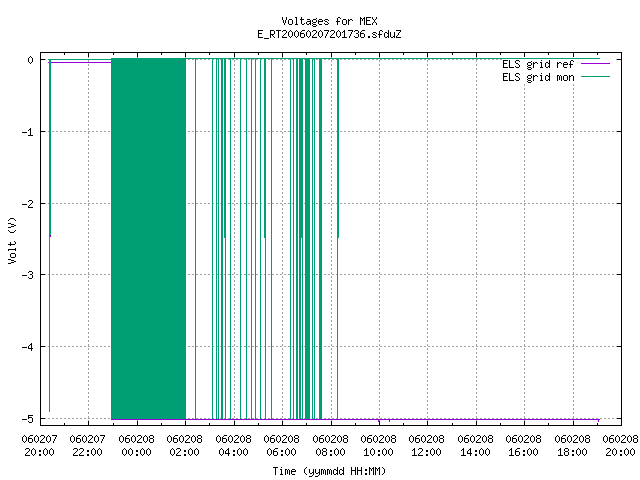Click the 'ELS grid ref' legend label
This screenshot has width=640, height=480.
(x=538, y=64)
